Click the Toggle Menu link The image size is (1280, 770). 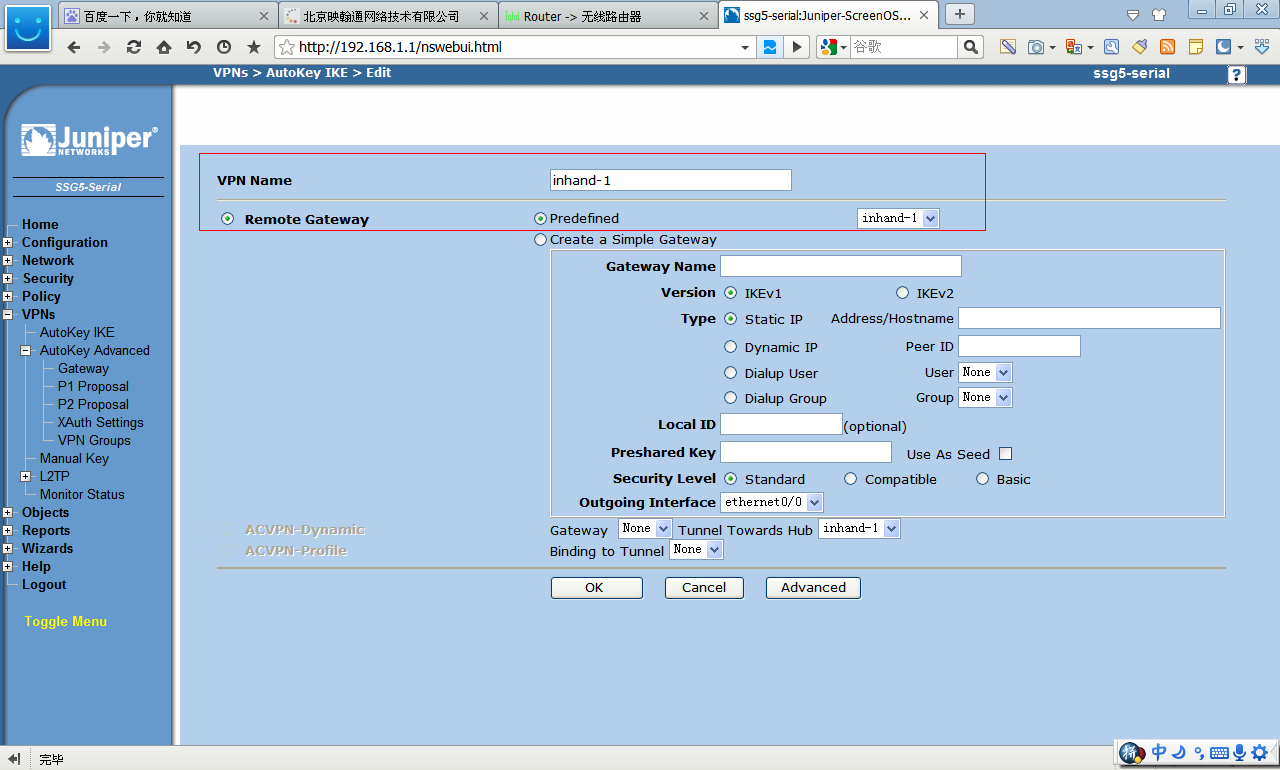pos(65,622)
